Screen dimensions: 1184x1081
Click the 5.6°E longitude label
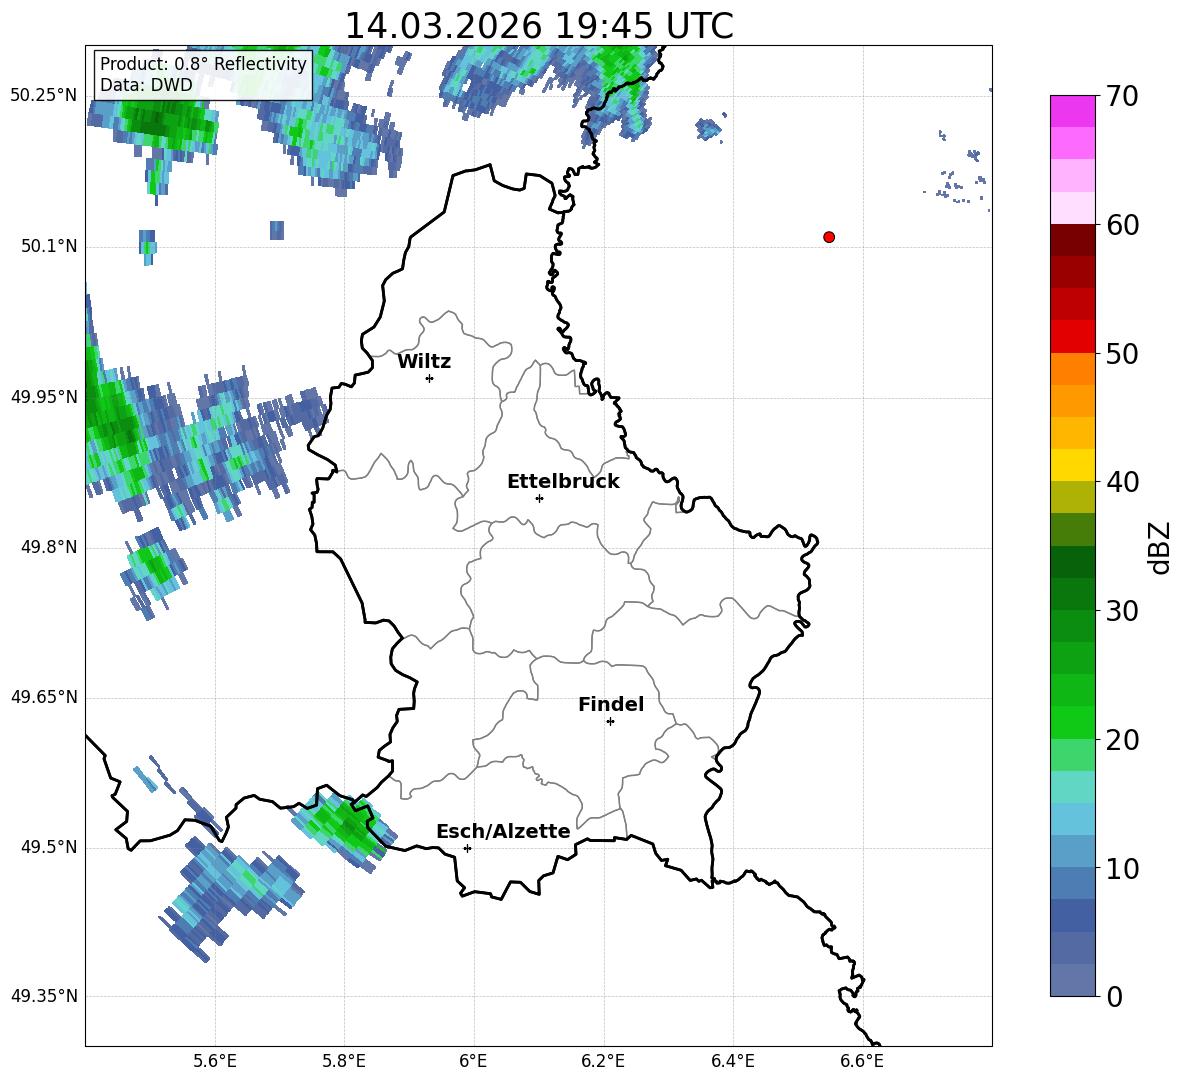[x=215, y=1061]
